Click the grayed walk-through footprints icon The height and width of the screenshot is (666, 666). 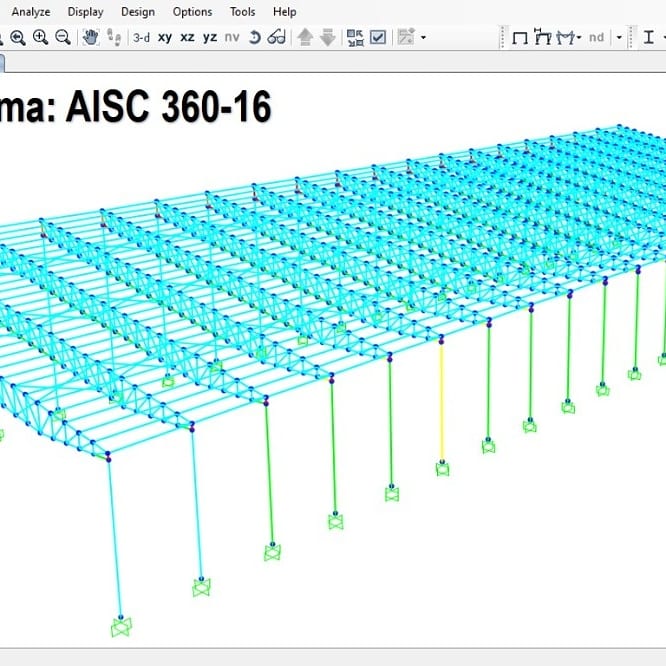113,37
